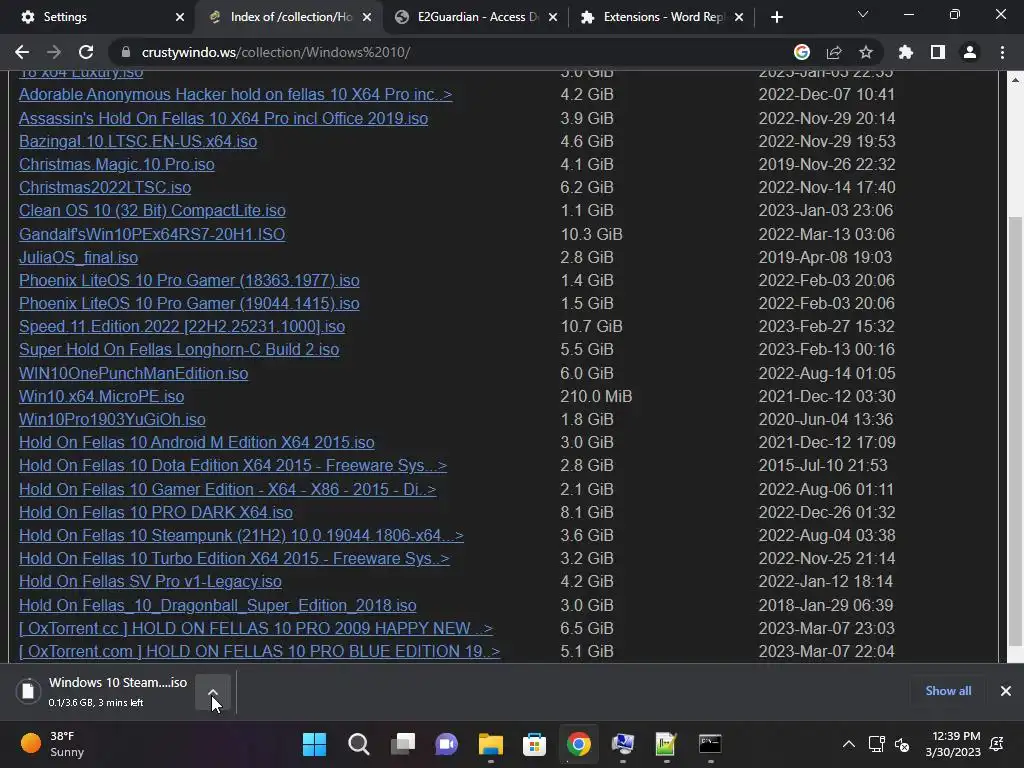The height and width of the screenshot is (768, 1024).
Task: Open Christmas.Magic.10.Pro.iso link
Action: (116, 165)
